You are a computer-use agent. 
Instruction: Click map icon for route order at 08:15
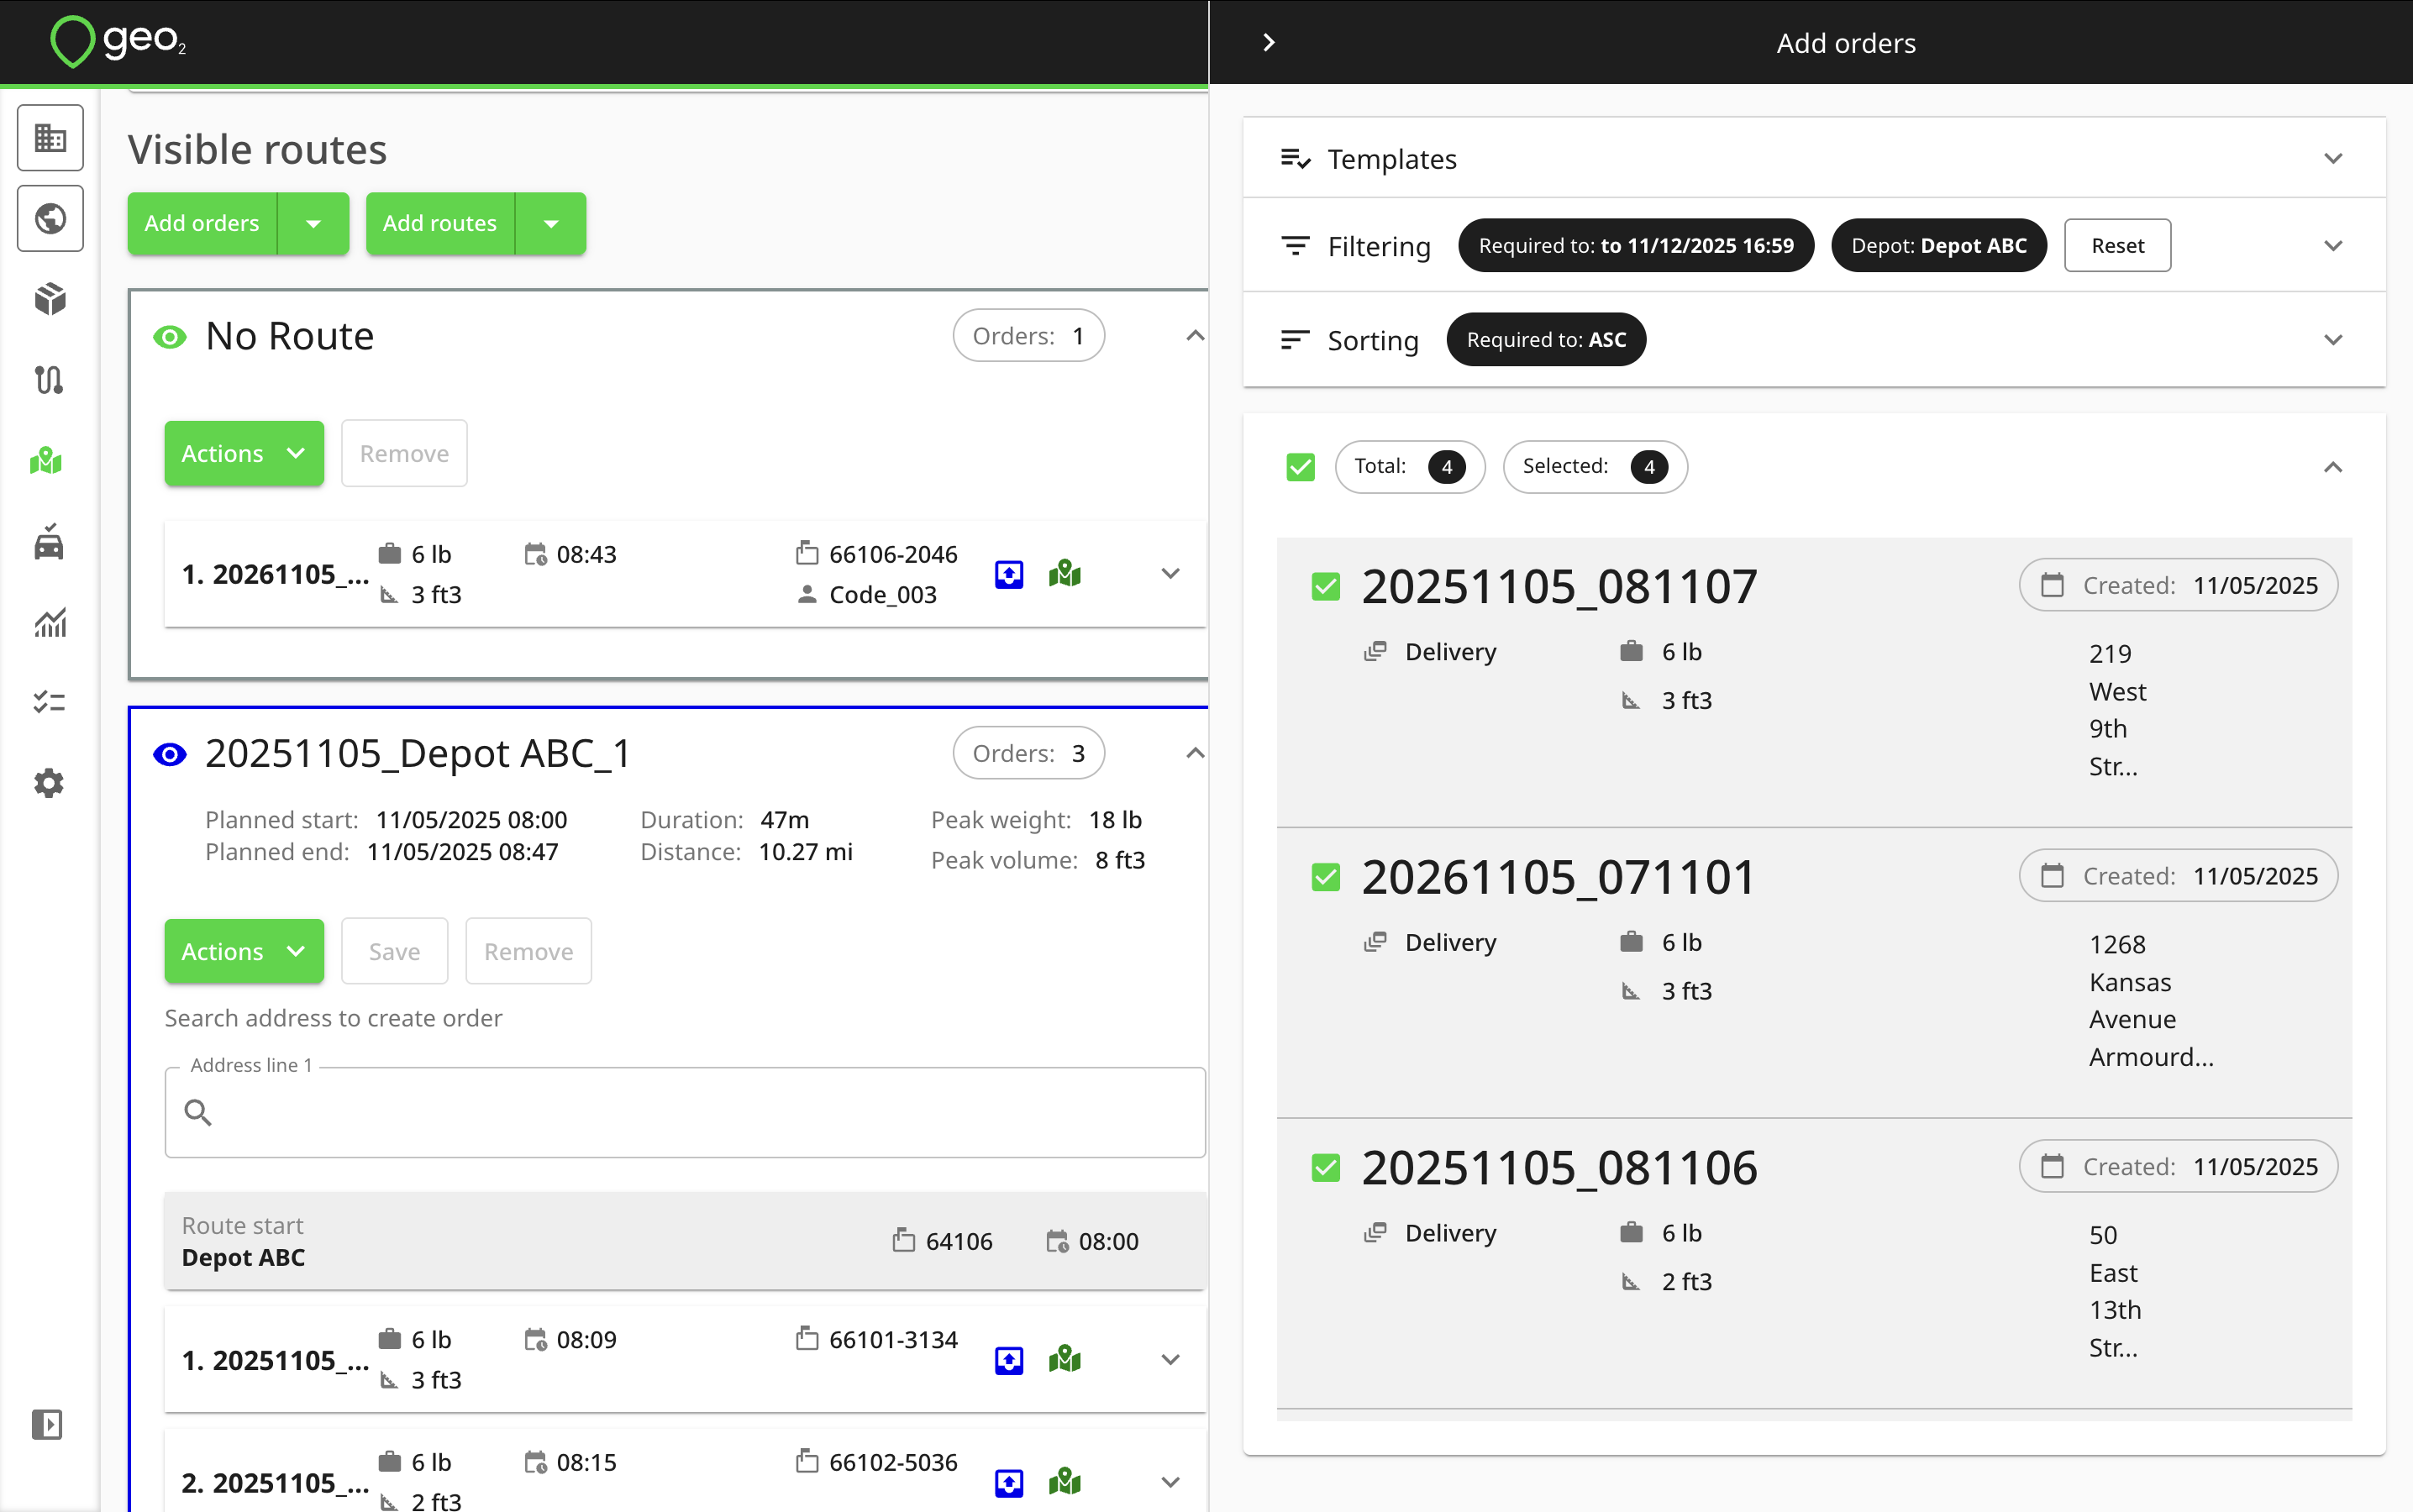coord(1065,1482)
